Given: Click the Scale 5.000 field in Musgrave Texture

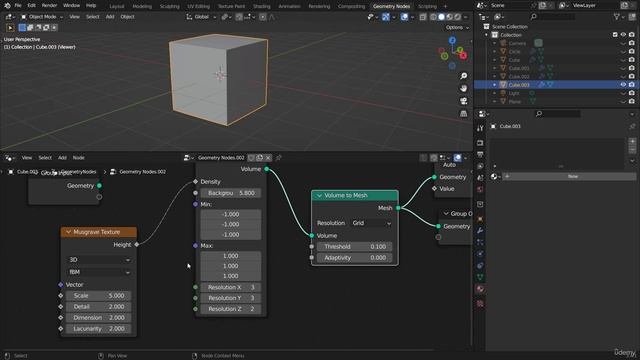Looking at the screenshot, I should click(98, 296).
